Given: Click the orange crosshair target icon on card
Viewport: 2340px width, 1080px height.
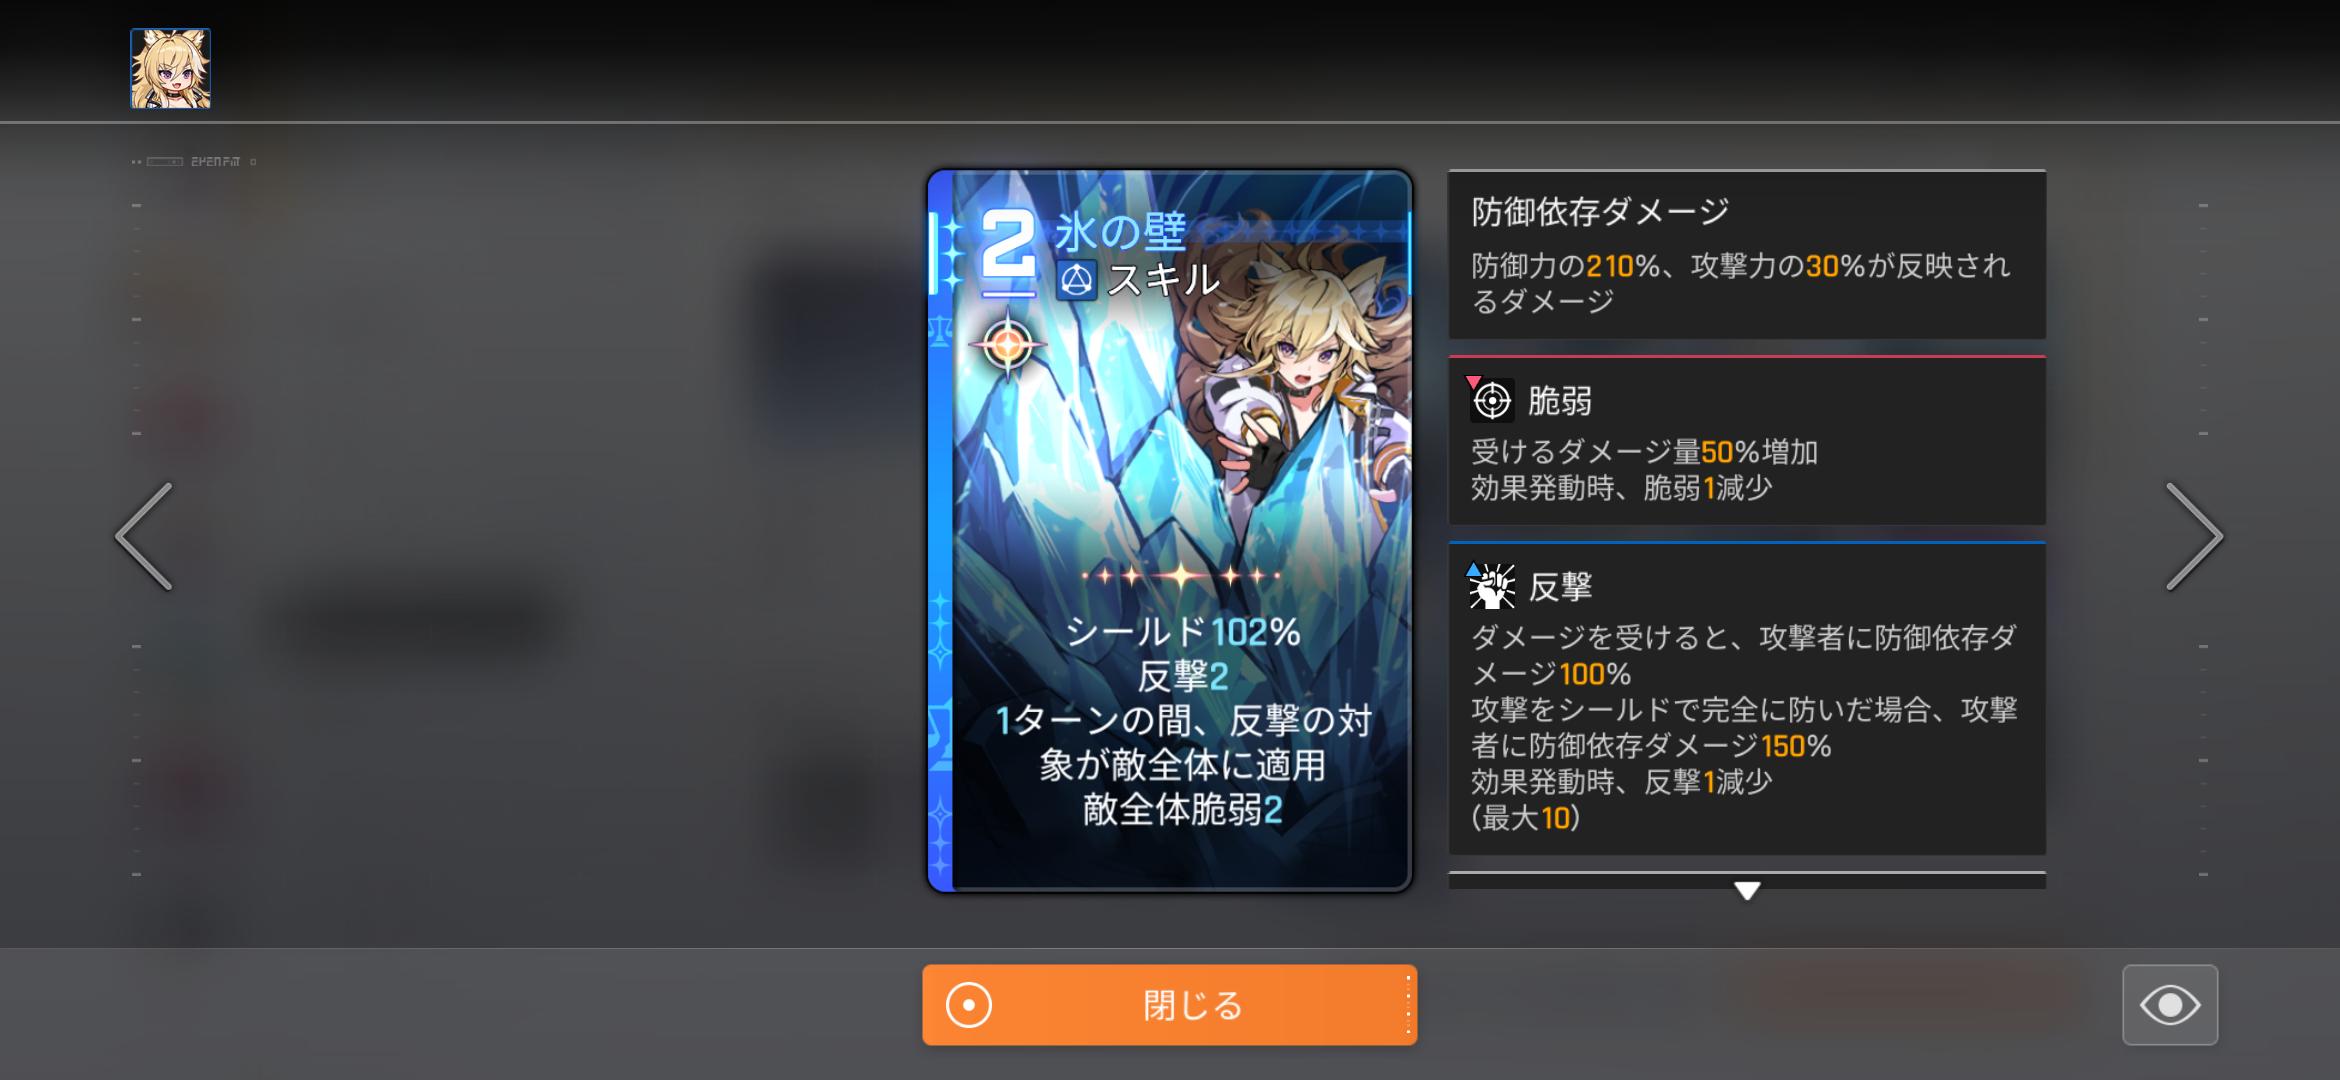Looking at the screenshot, I should (1007, 346).
